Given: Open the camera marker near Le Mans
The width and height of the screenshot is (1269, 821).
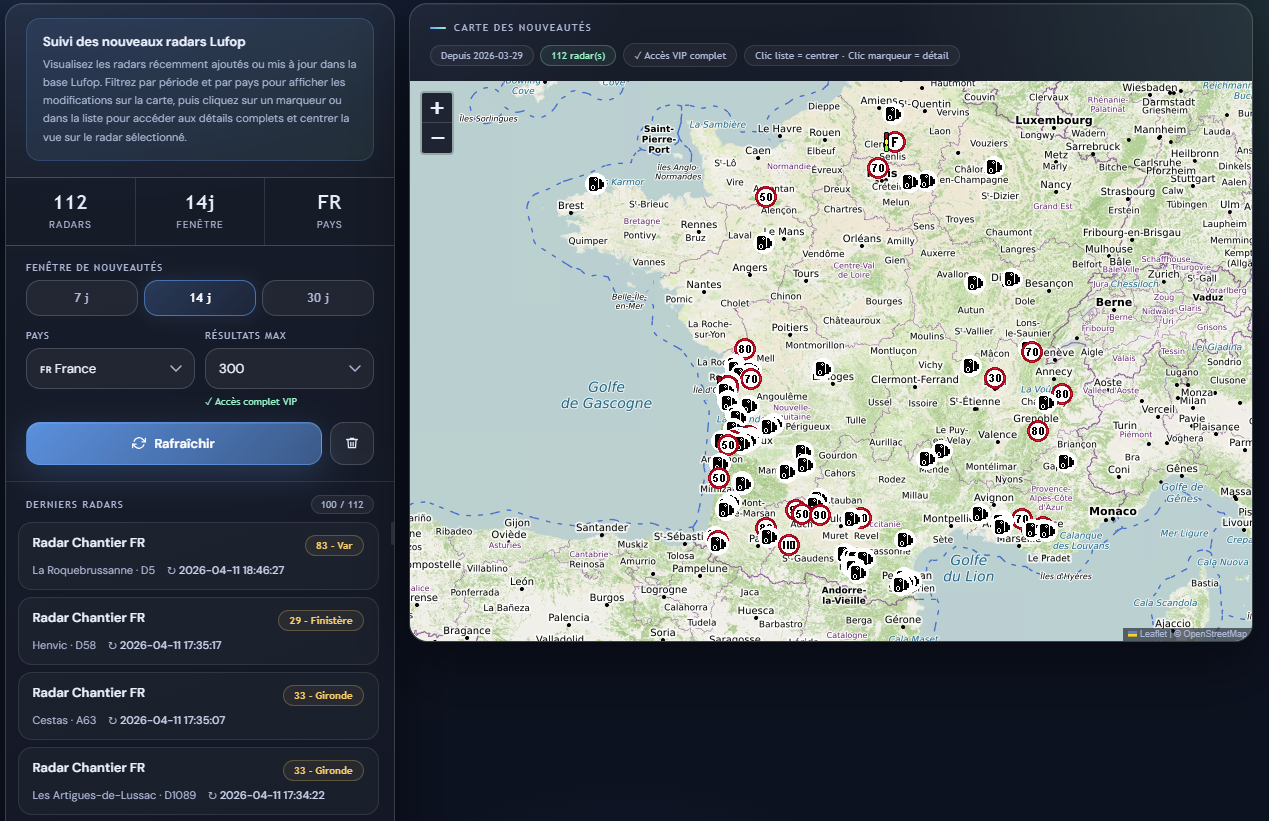Looking at the screenshot, I should (765, 242).
